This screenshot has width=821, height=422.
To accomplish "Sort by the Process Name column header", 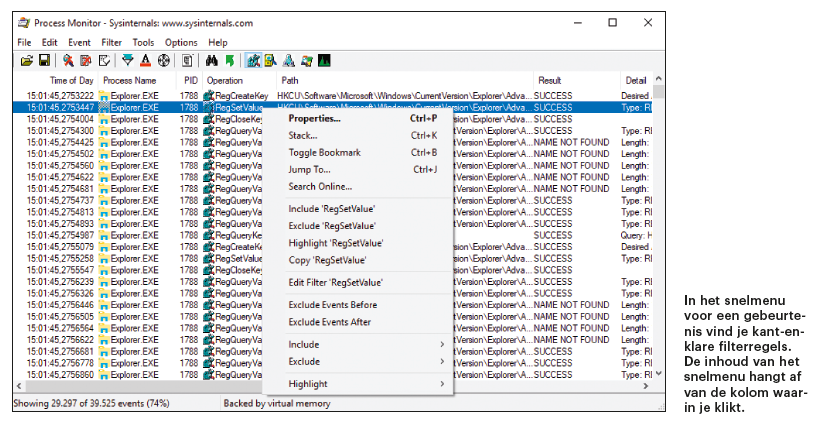I will click(x=131, y=80).
